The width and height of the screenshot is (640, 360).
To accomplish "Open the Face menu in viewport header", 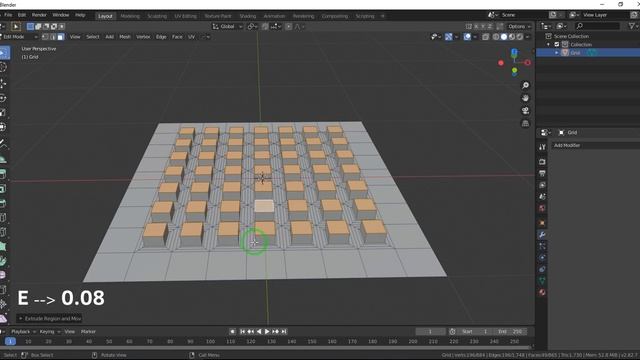I will coord(177,37).
